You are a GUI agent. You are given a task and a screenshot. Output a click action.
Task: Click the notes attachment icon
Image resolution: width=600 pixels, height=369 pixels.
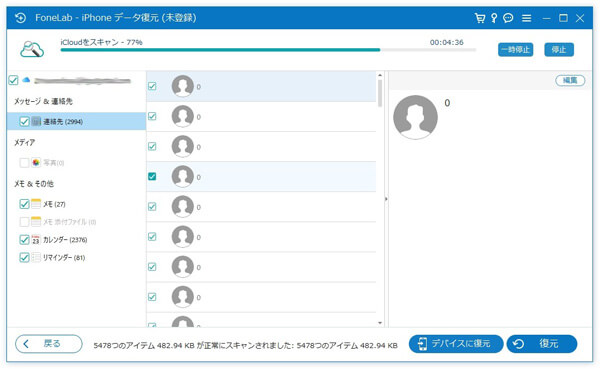(36, 222)
